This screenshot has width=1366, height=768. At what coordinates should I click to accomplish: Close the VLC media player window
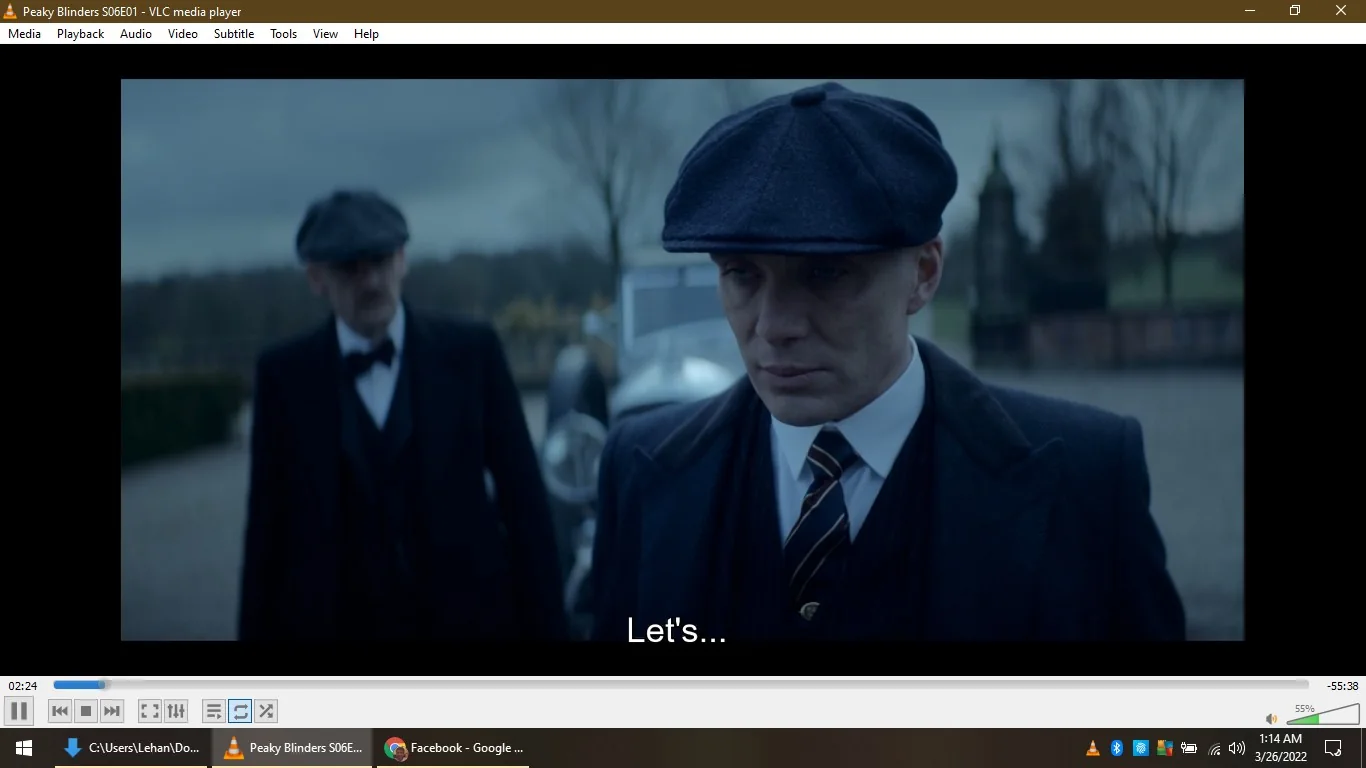pyautogui.click(x=1341, y=11)
